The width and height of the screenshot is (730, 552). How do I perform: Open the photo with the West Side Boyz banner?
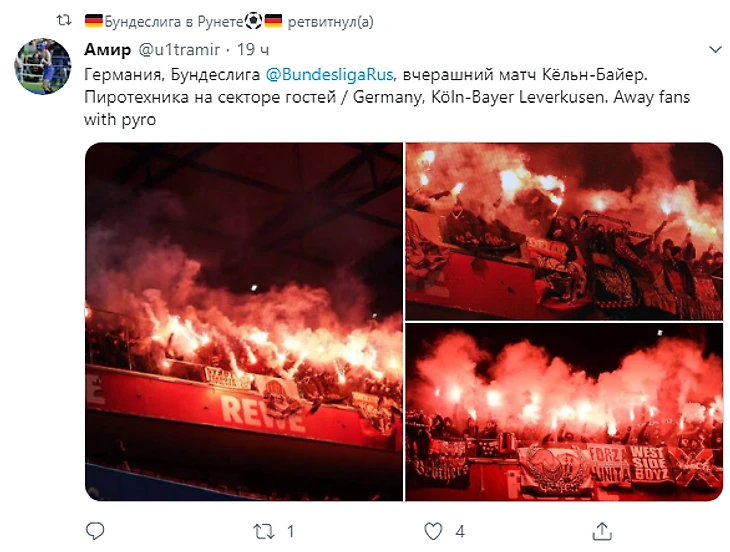point(564,412)
